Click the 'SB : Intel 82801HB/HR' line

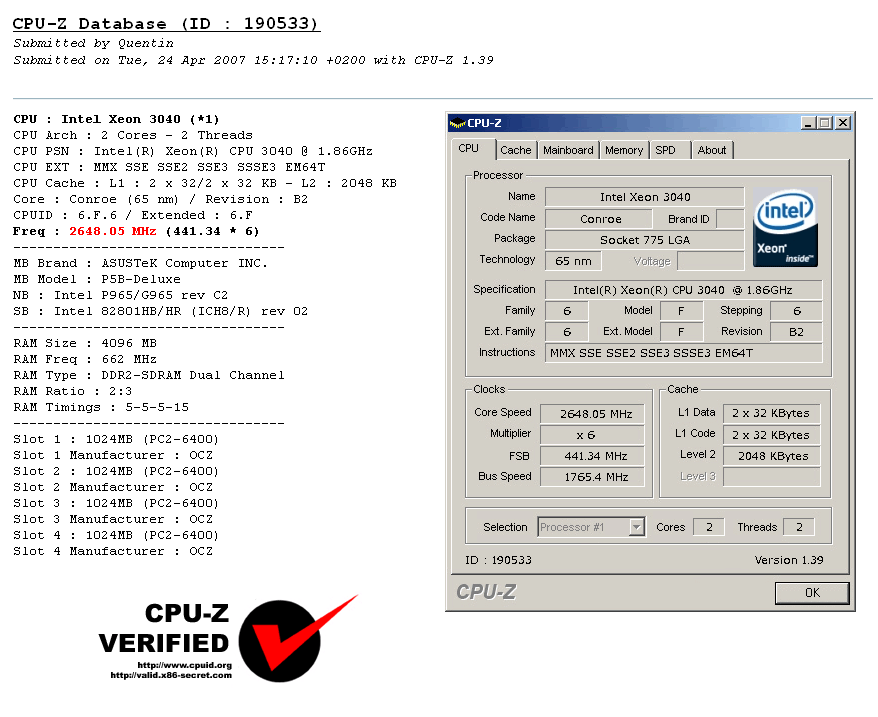[161, 311]
